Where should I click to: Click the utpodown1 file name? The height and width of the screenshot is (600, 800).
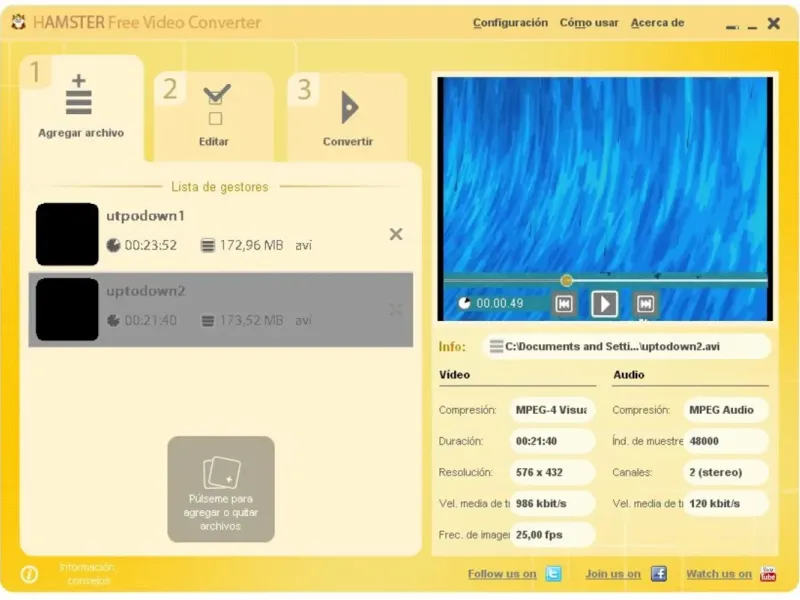145,216
